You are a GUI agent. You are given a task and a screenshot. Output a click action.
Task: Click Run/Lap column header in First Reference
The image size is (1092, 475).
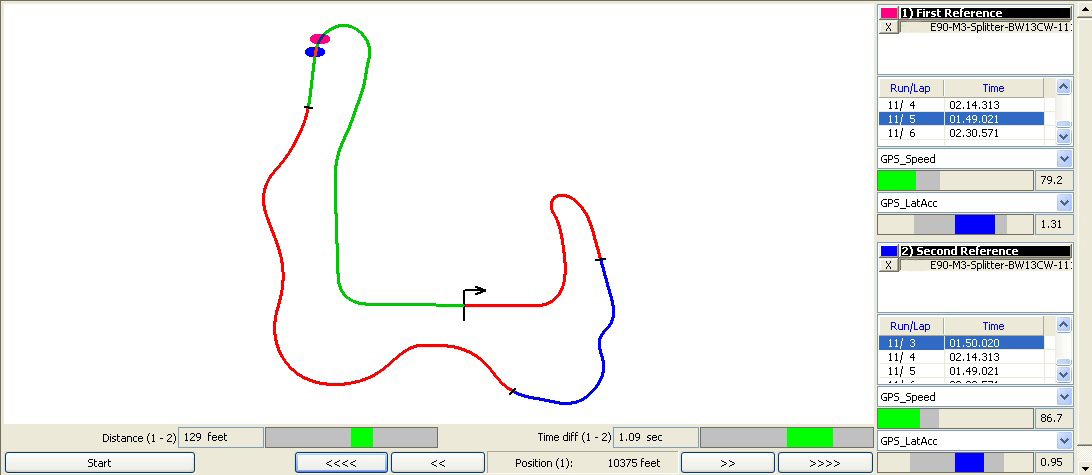(x=910, y=88)
